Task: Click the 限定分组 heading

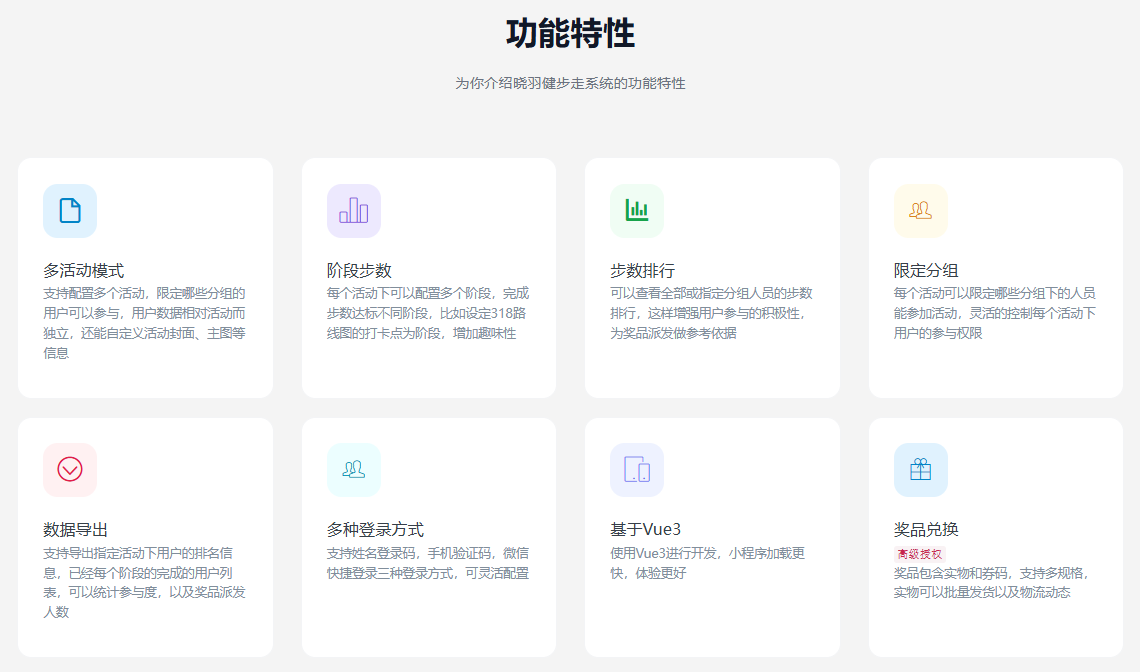Action: (926, 271)
